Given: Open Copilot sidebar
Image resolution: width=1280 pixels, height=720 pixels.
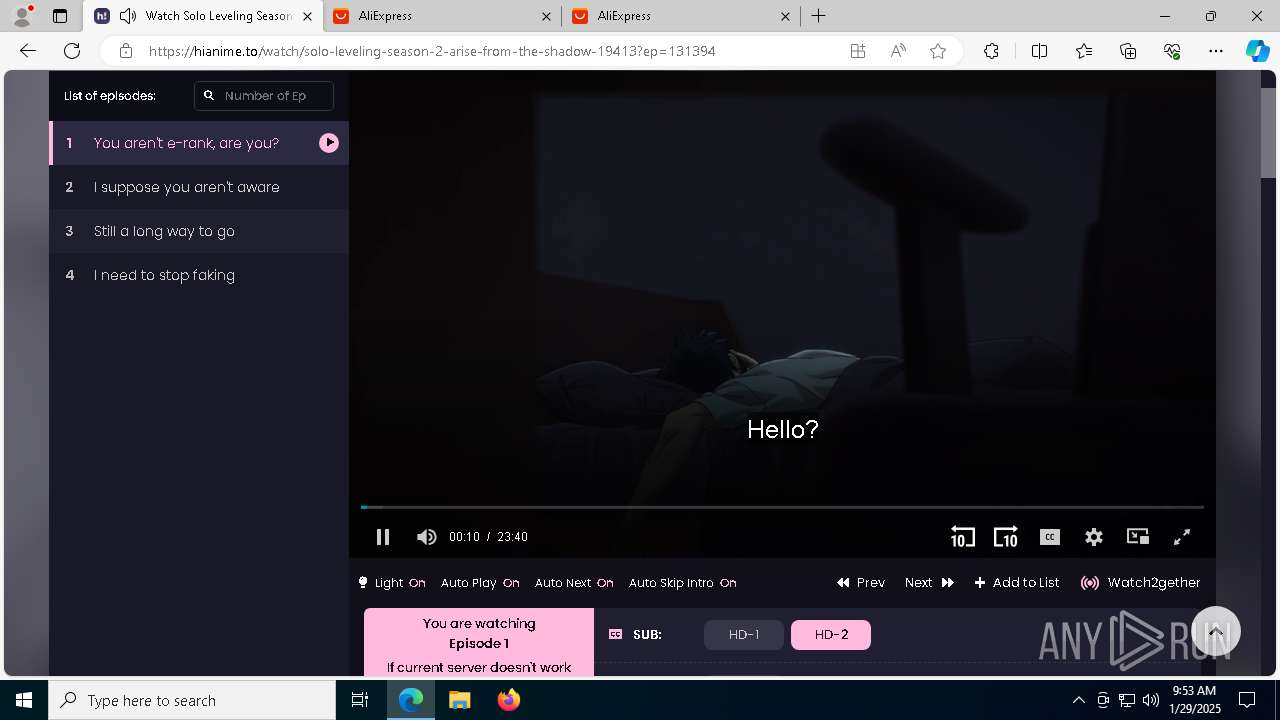Looking at the screenshot, I should tap(1258, 51).
